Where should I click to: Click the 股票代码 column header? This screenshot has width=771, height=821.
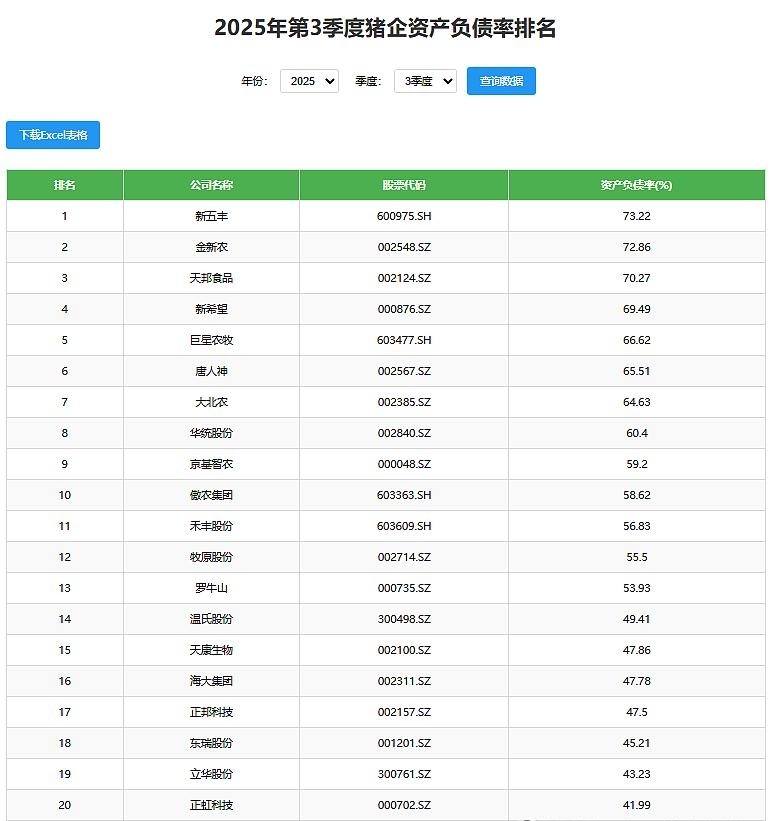click(x=404, y=185)
